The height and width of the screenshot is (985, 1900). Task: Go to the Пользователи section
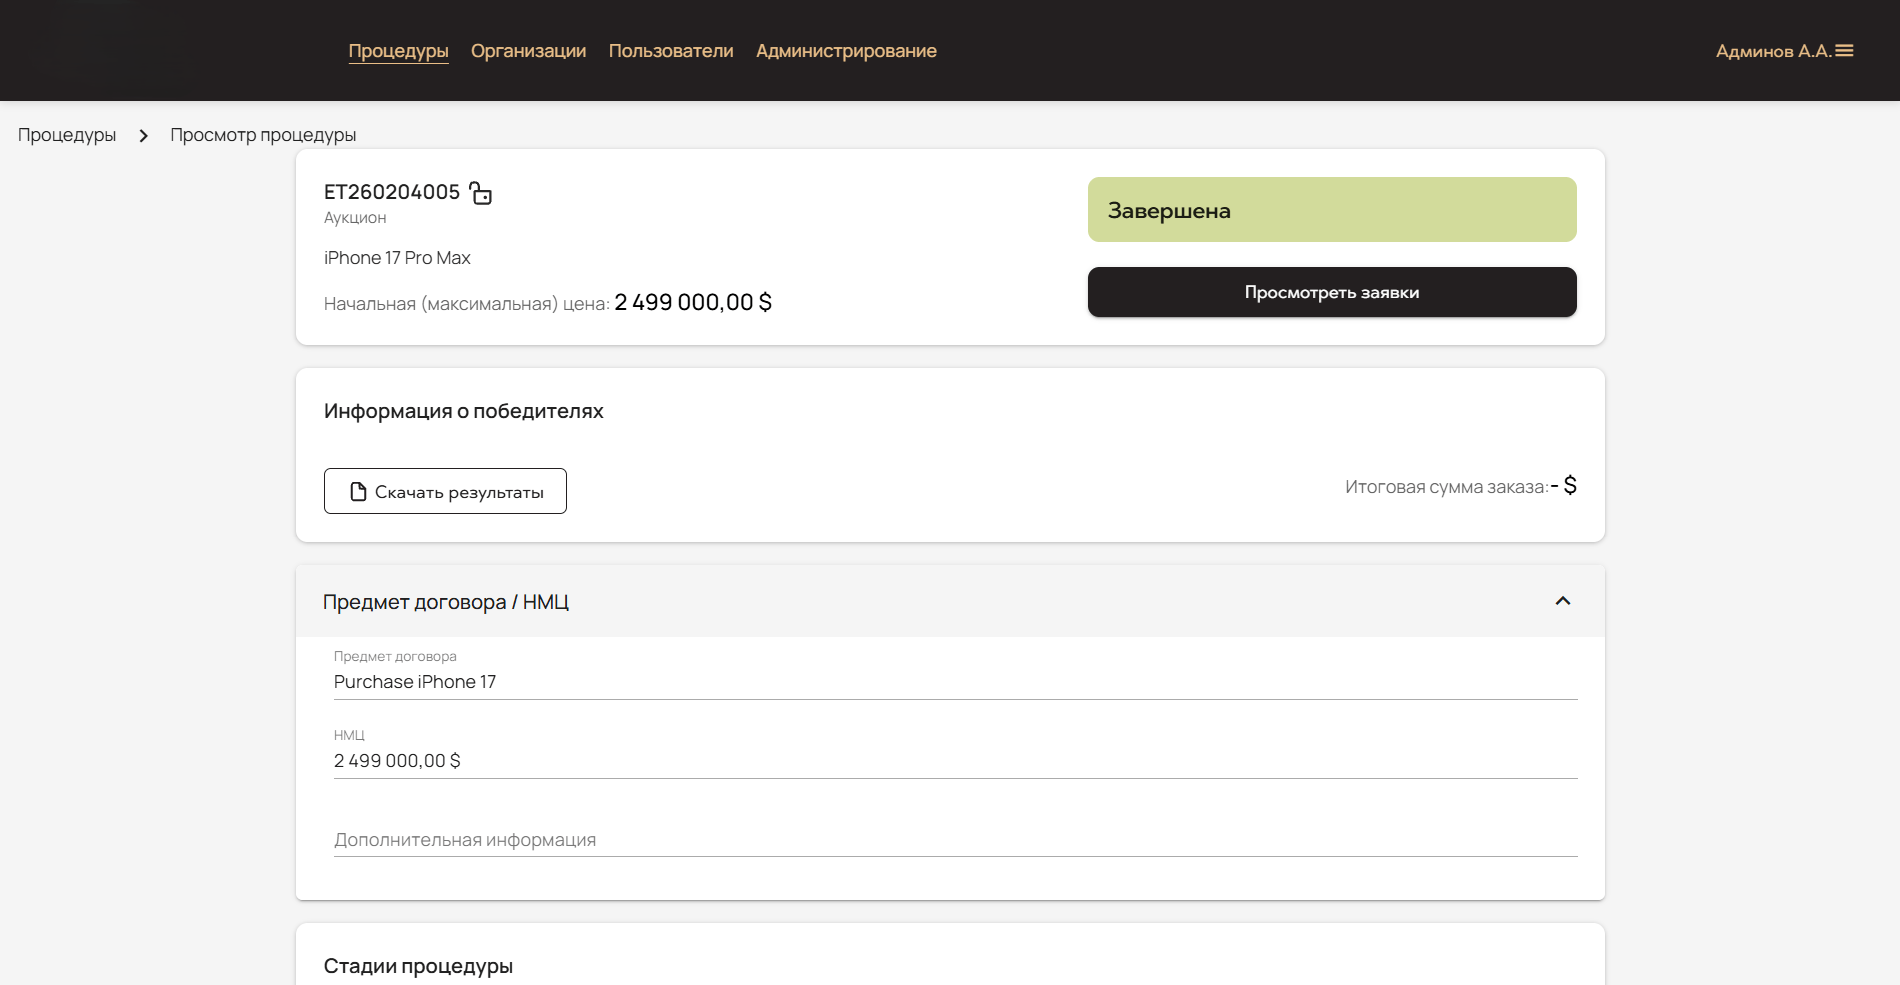click(x=671, y=51)
